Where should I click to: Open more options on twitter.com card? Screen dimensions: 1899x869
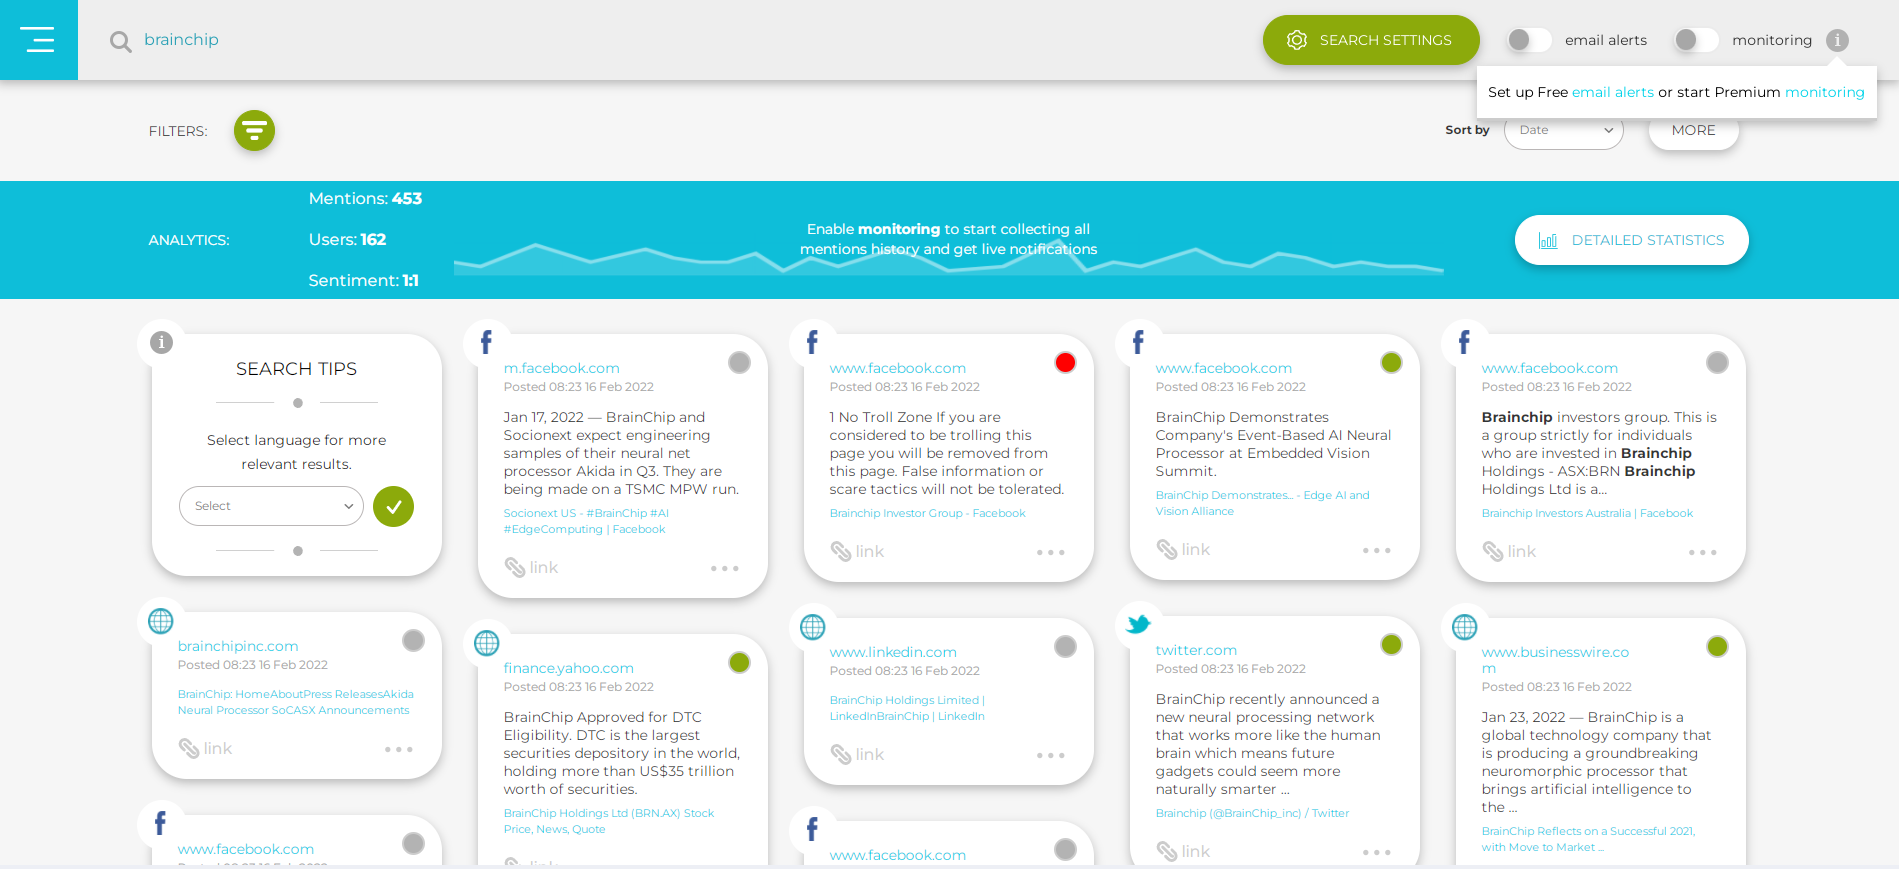[x=1377, y=852]
